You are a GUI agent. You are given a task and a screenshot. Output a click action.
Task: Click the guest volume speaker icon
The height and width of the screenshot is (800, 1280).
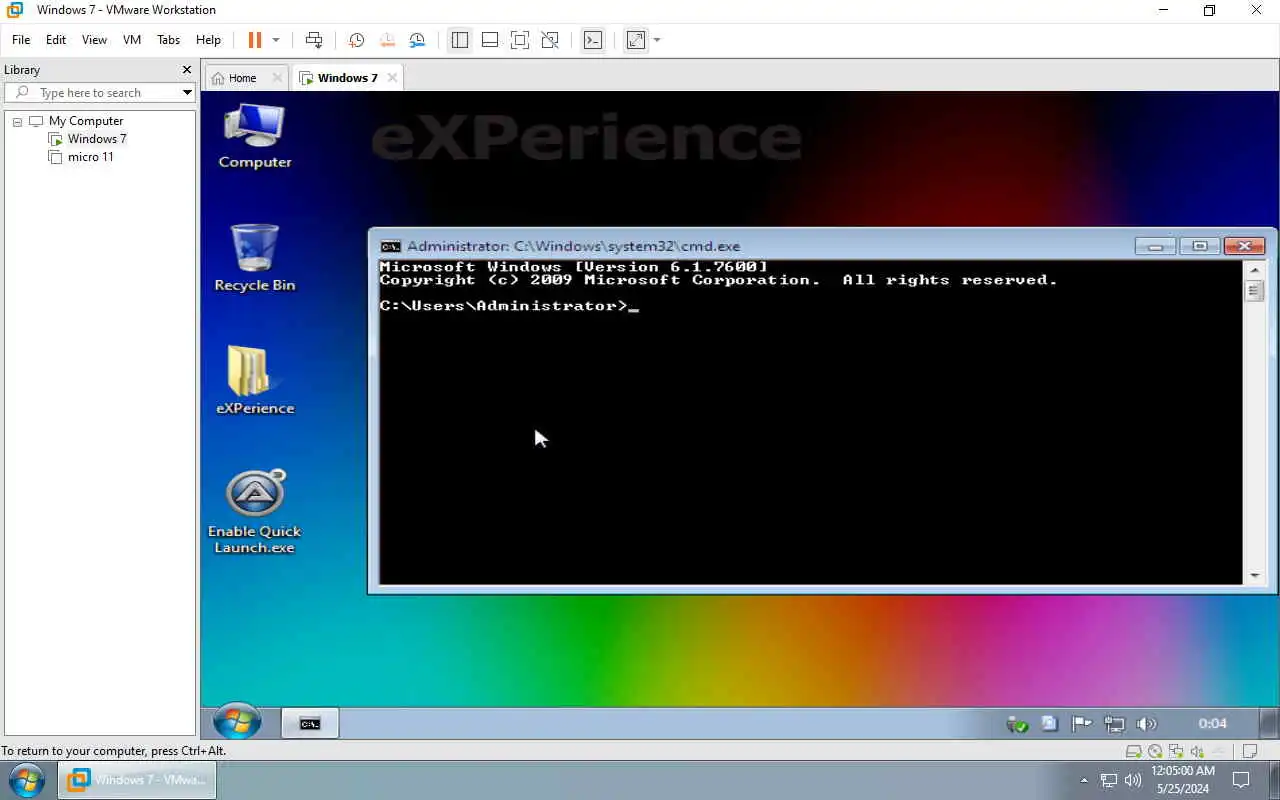1146,724
